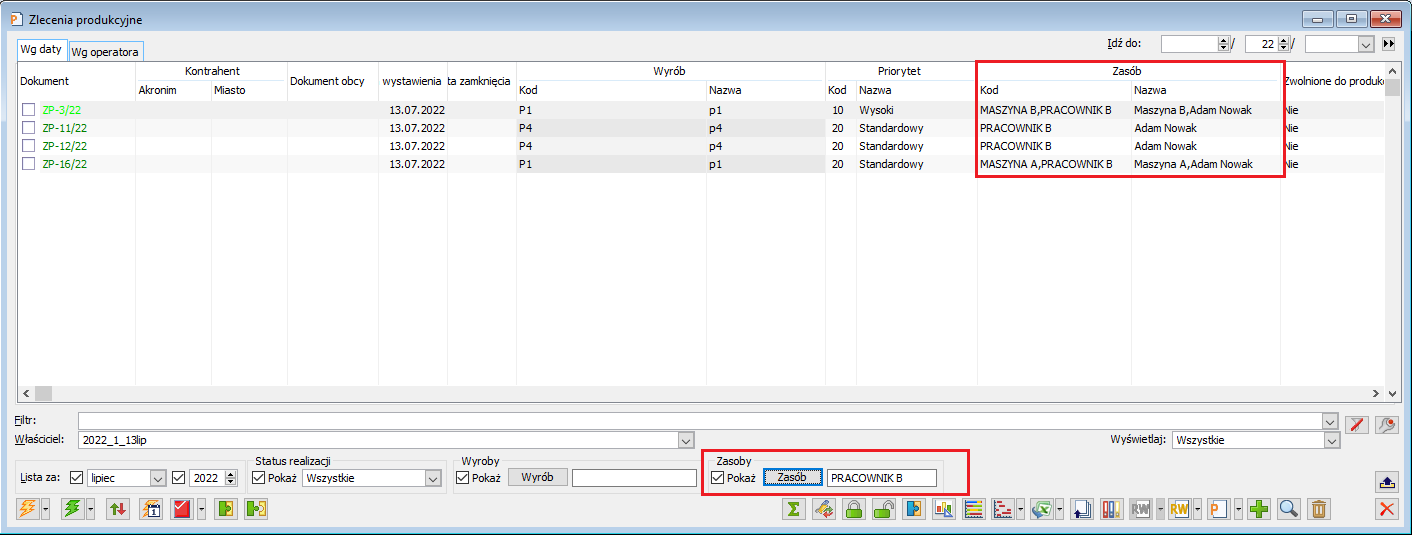
Task: Click the green Sigma sum icon
Action: click(793, 509)
